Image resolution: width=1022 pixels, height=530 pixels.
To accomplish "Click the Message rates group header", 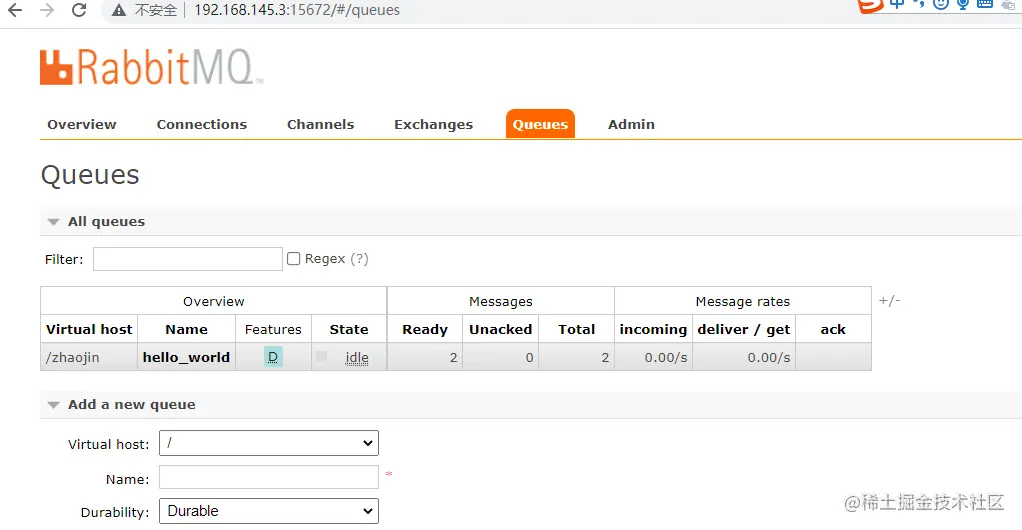I will (x=742, y=301).
